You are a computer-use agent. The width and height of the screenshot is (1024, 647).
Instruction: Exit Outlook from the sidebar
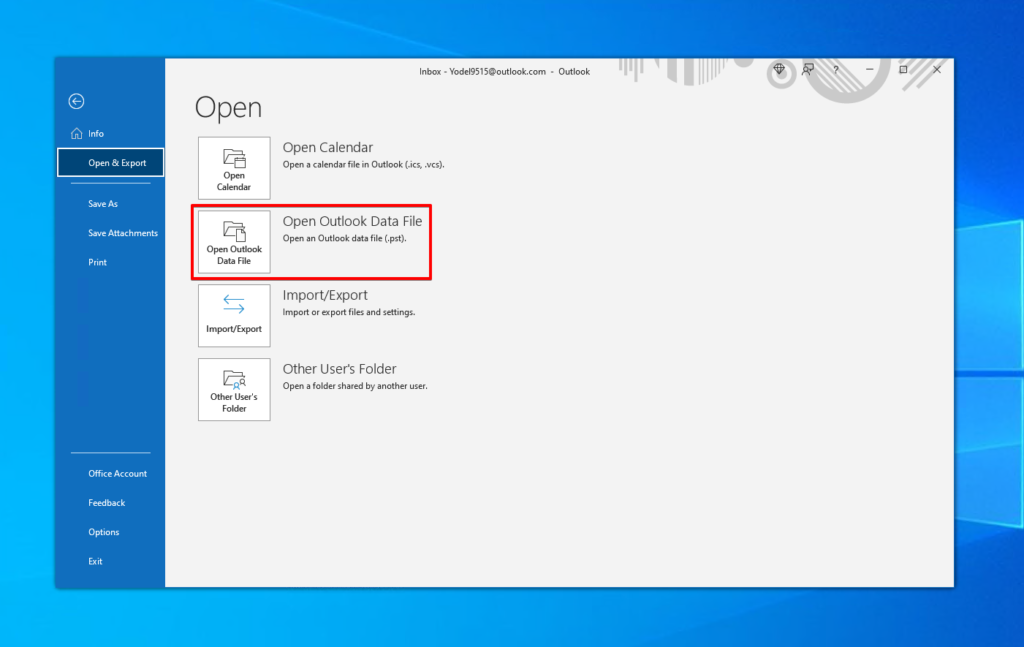(x=94, y=561)
